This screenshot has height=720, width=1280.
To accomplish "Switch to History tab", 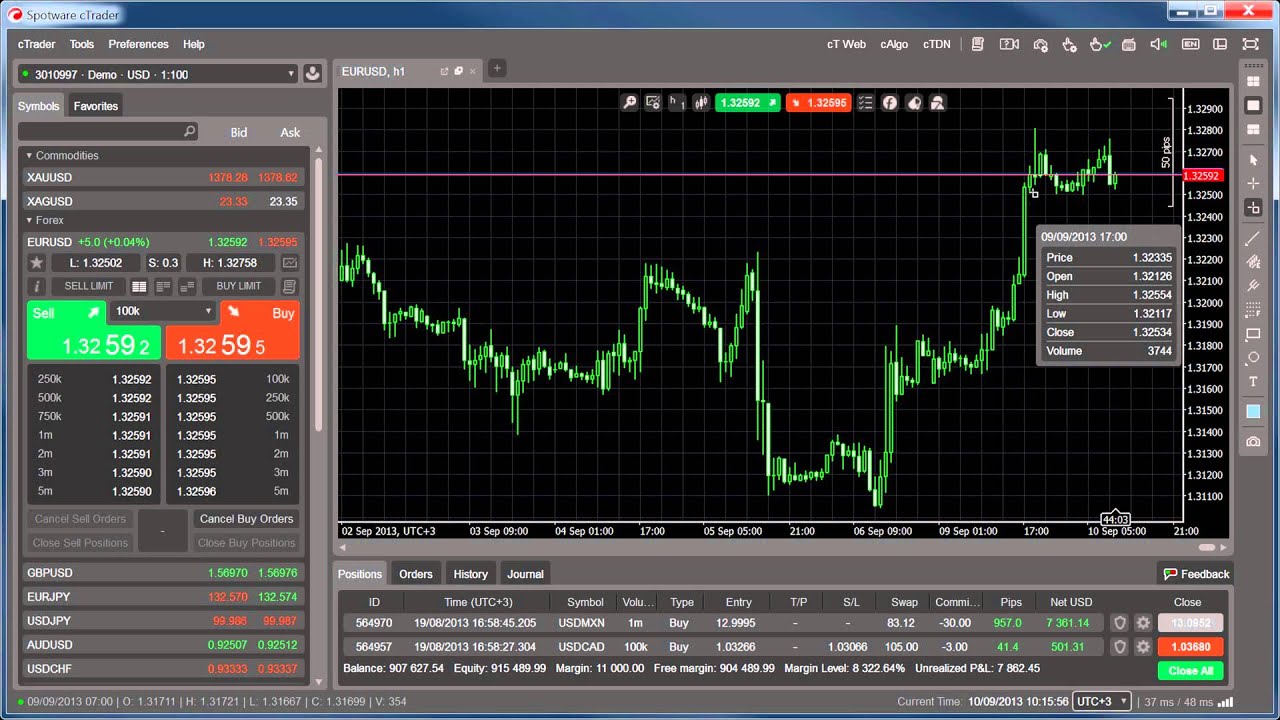I will tap(470, 574).
